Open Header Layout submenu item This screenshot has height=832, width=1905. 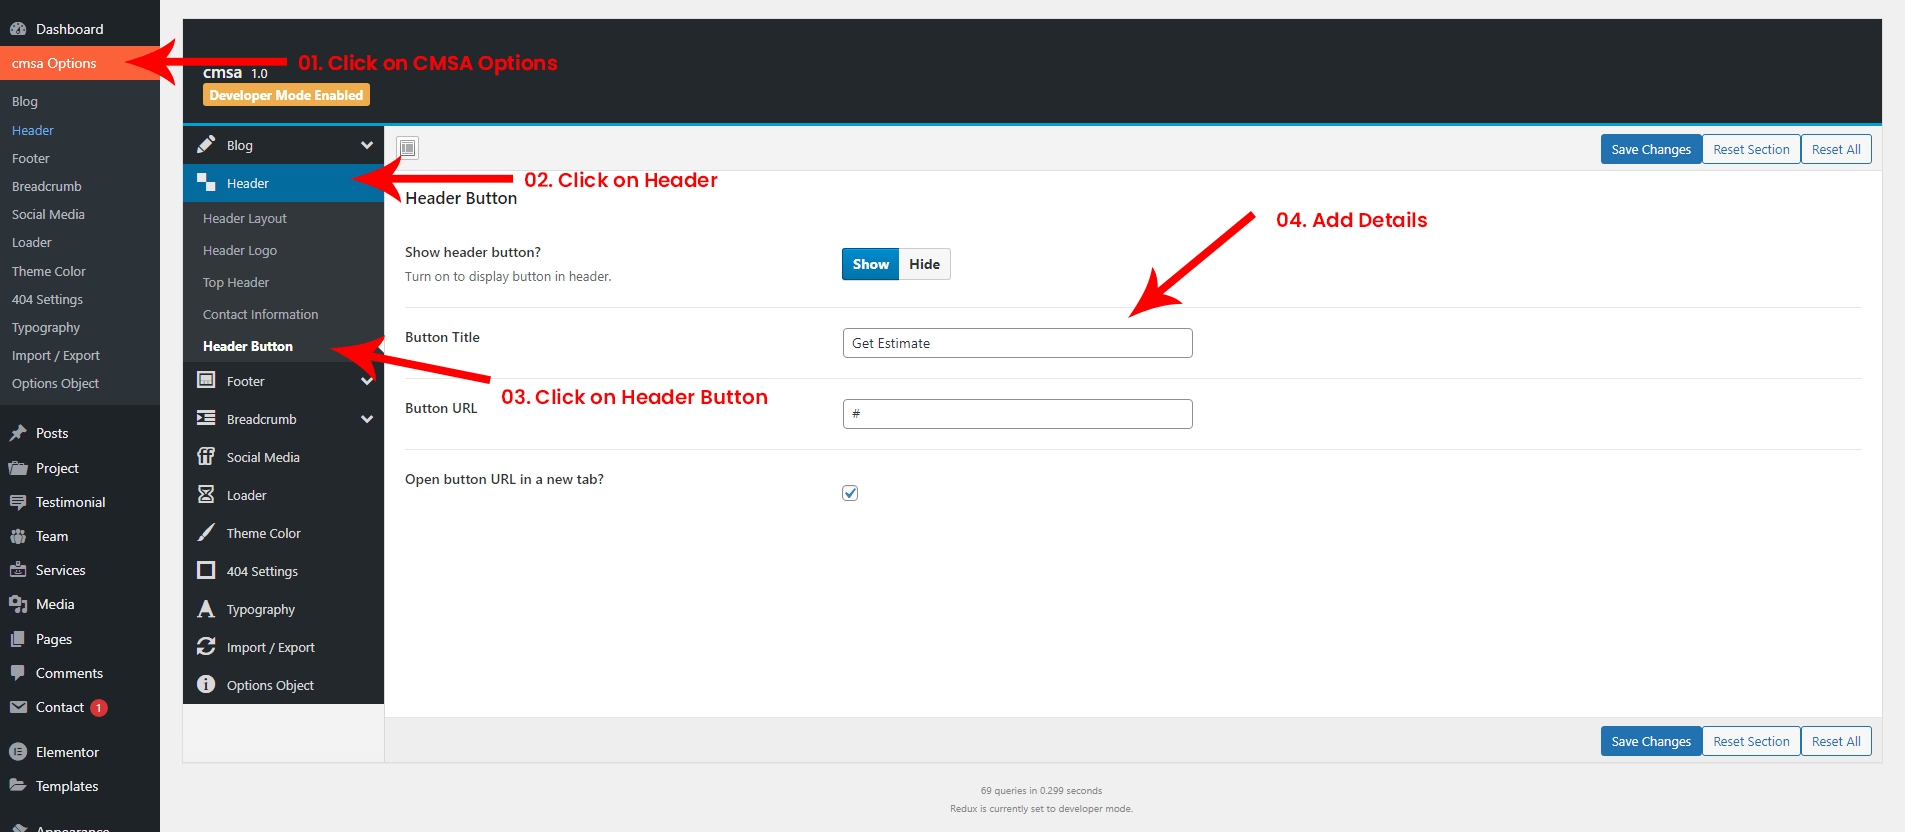click(x=245, y=219)
